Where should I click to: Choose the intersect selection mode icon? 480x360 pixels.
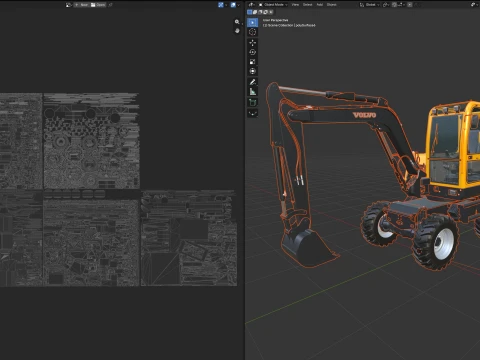click(x=271, y=12)
